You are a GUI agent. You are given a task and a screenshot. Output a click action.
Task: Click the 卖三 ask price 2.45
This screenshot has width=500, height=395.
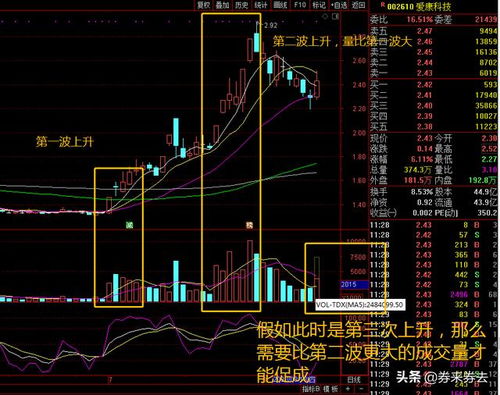tap(424, 52)
